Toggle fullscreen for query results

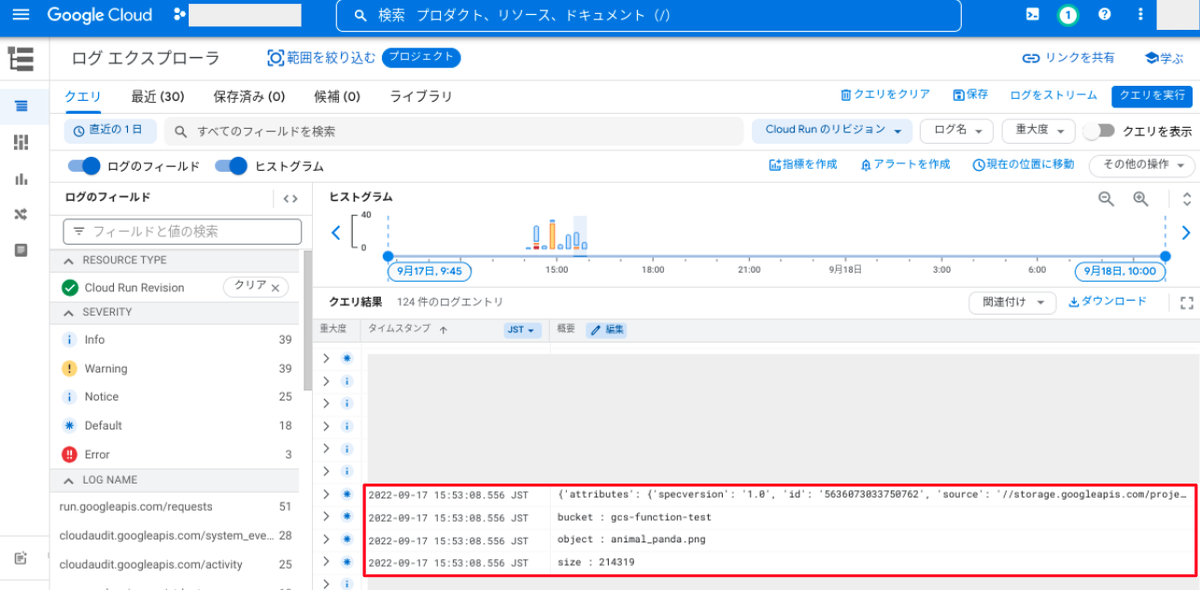click(1187, 302)
